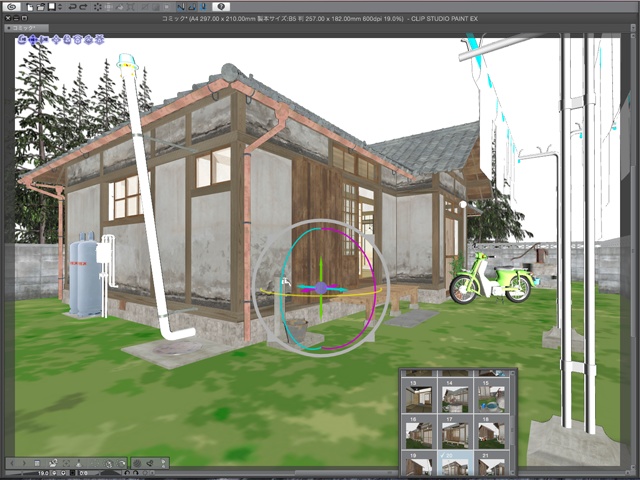Click the Fill bucket icon in command bar

click(x=120, y=7)
